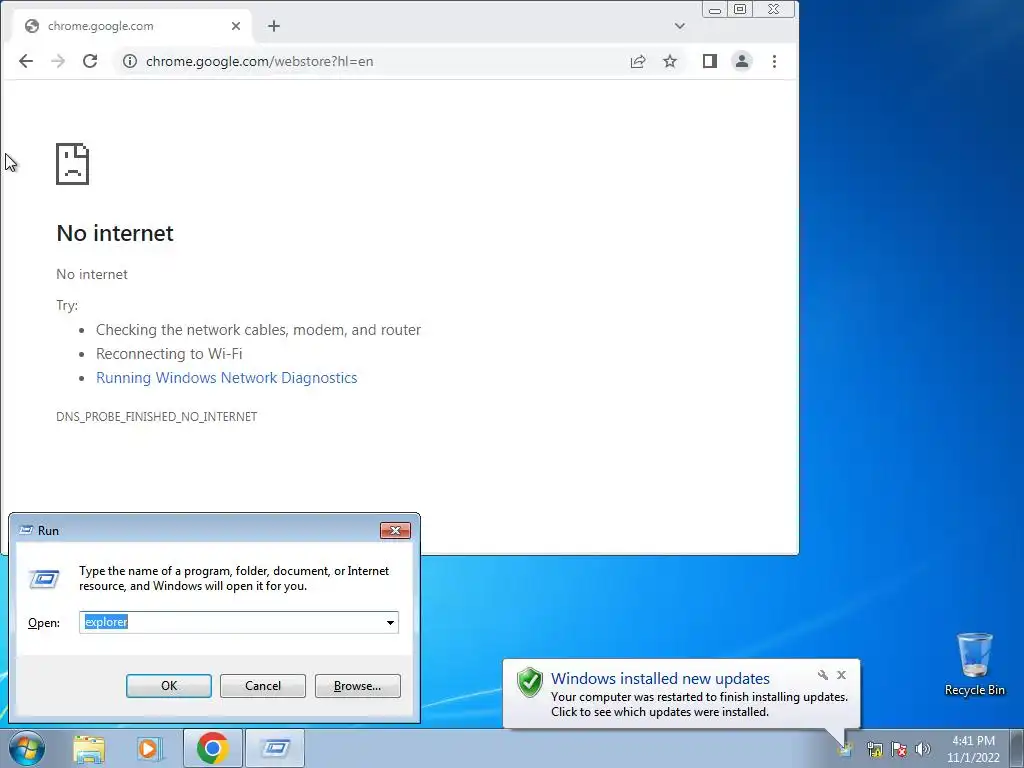The width and height of the screenshot is (1024, 768).
Task: Cancel the Run dialog
Action: coord(263,686)
